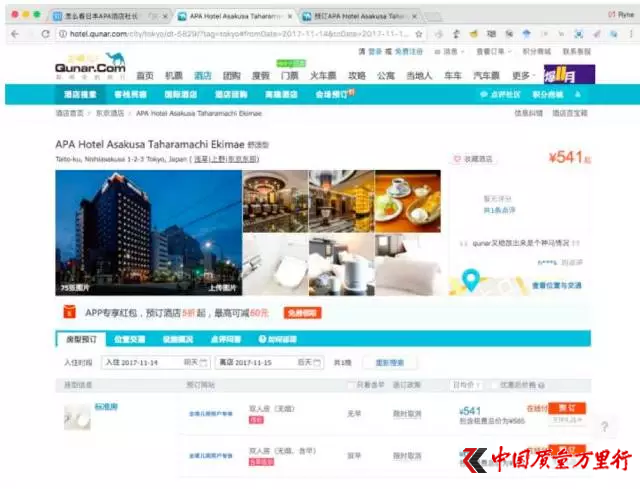Image resolution: width=640 pixels, height=489 pixels.
Task: Switch to the 设施概况 tab
Action: (178, 339)
